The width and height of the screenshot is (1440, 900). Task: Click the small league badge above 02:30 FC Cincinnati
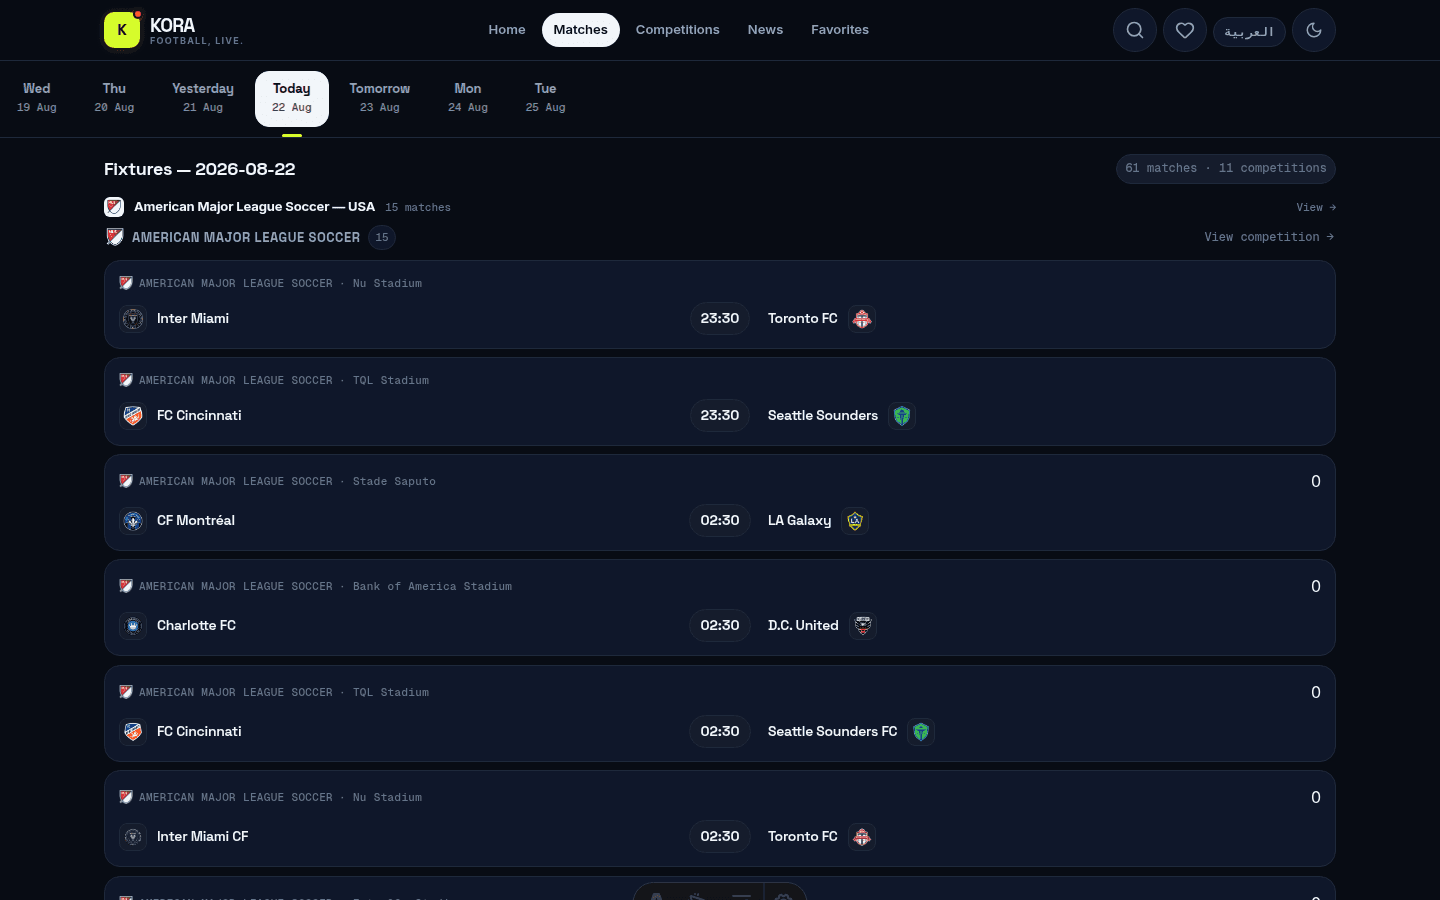pos(126,692)
